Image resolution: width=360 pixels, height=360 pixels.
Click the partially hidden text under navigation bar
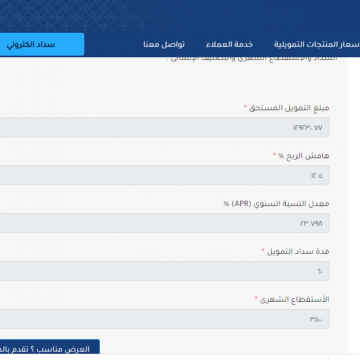254,59
